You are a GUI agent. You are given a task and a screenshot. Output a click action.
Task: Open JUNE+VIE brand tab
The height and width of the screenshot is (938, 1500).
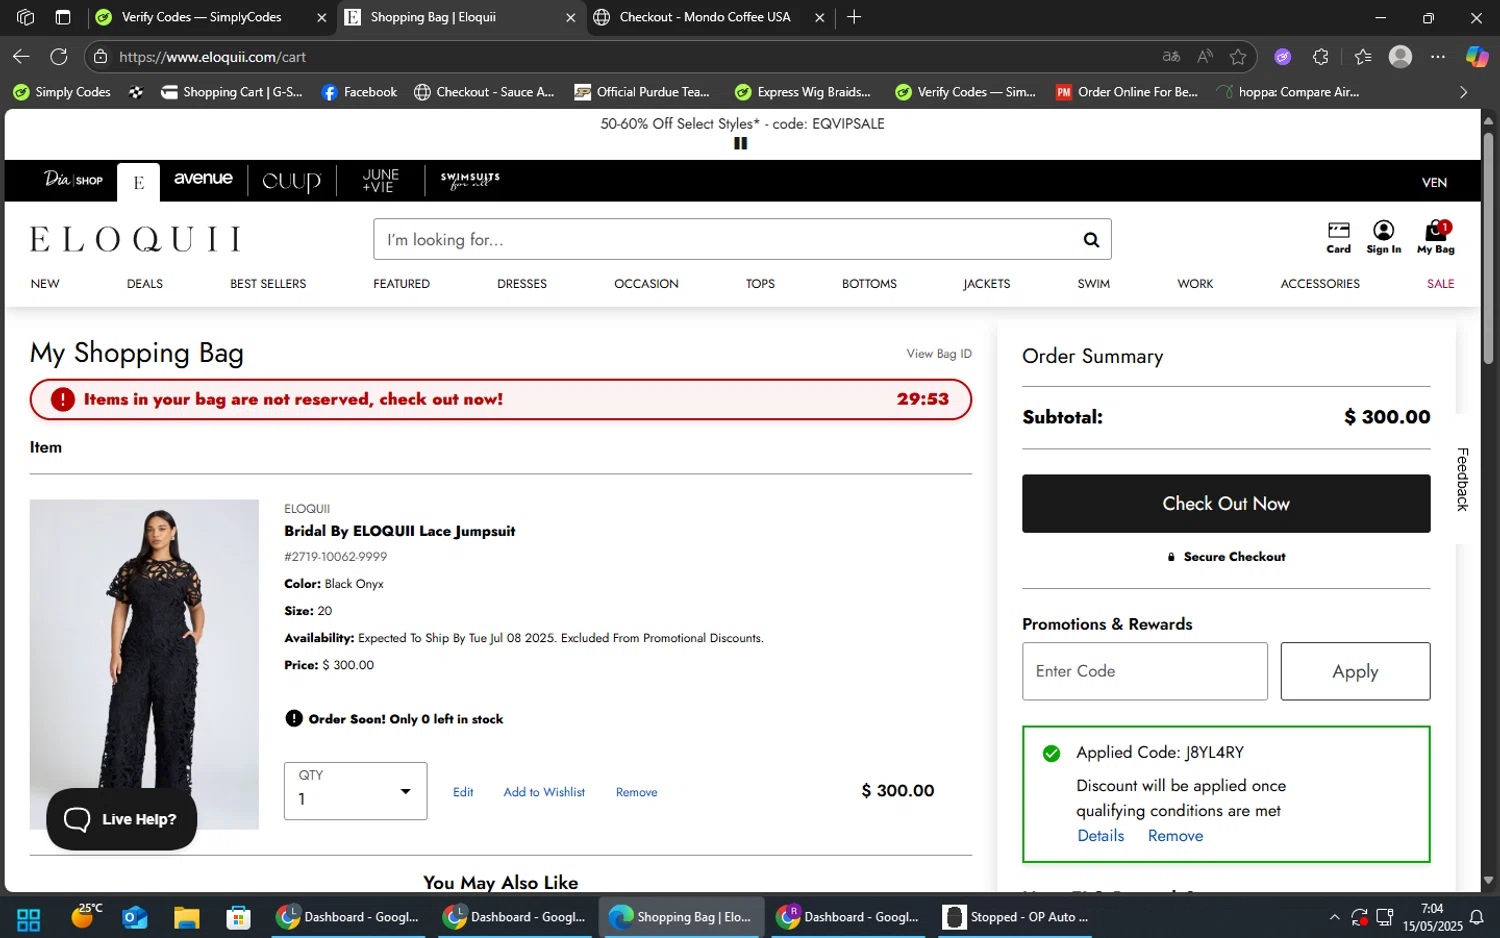click(380, 181)
